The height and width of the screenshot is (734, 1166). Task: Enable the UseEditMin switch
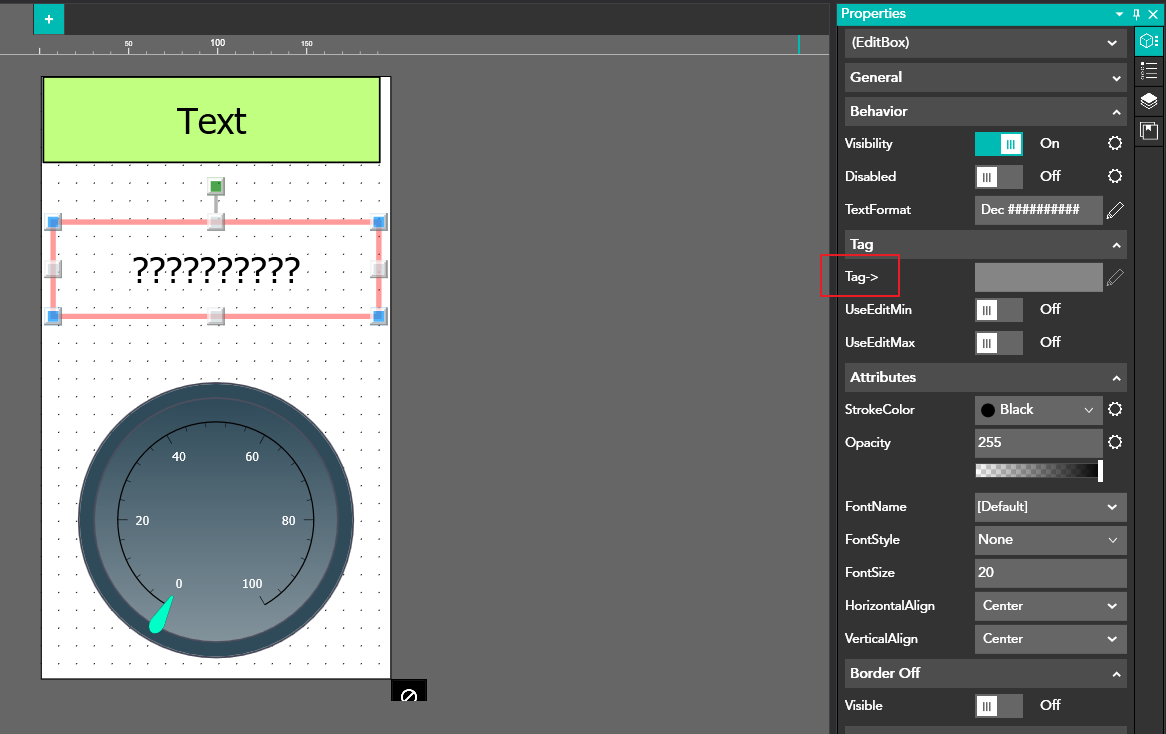click(x=998, y=310)
